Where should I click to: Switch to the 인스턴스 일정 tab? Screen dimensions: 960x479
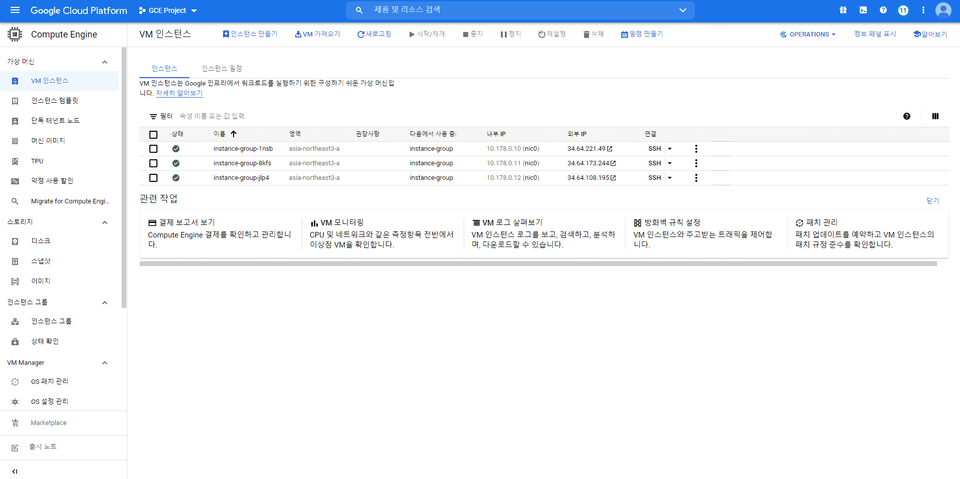pos(222,69)
